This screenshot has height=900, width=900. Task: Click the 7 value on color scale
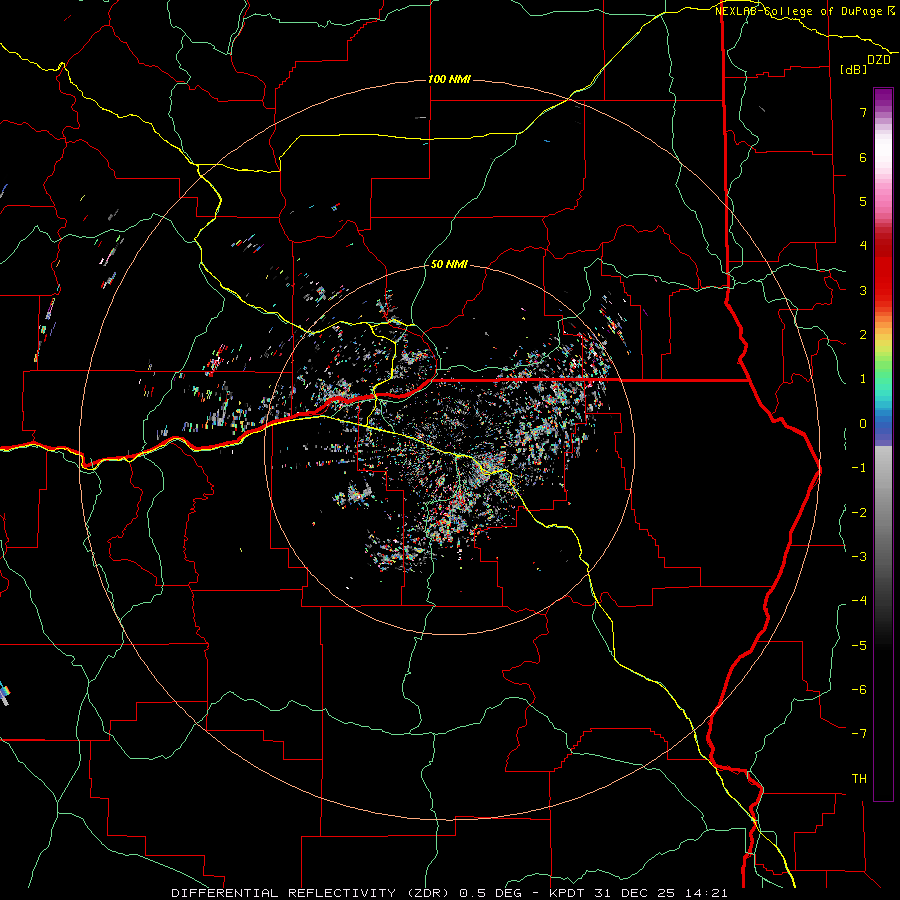(863, 112)
